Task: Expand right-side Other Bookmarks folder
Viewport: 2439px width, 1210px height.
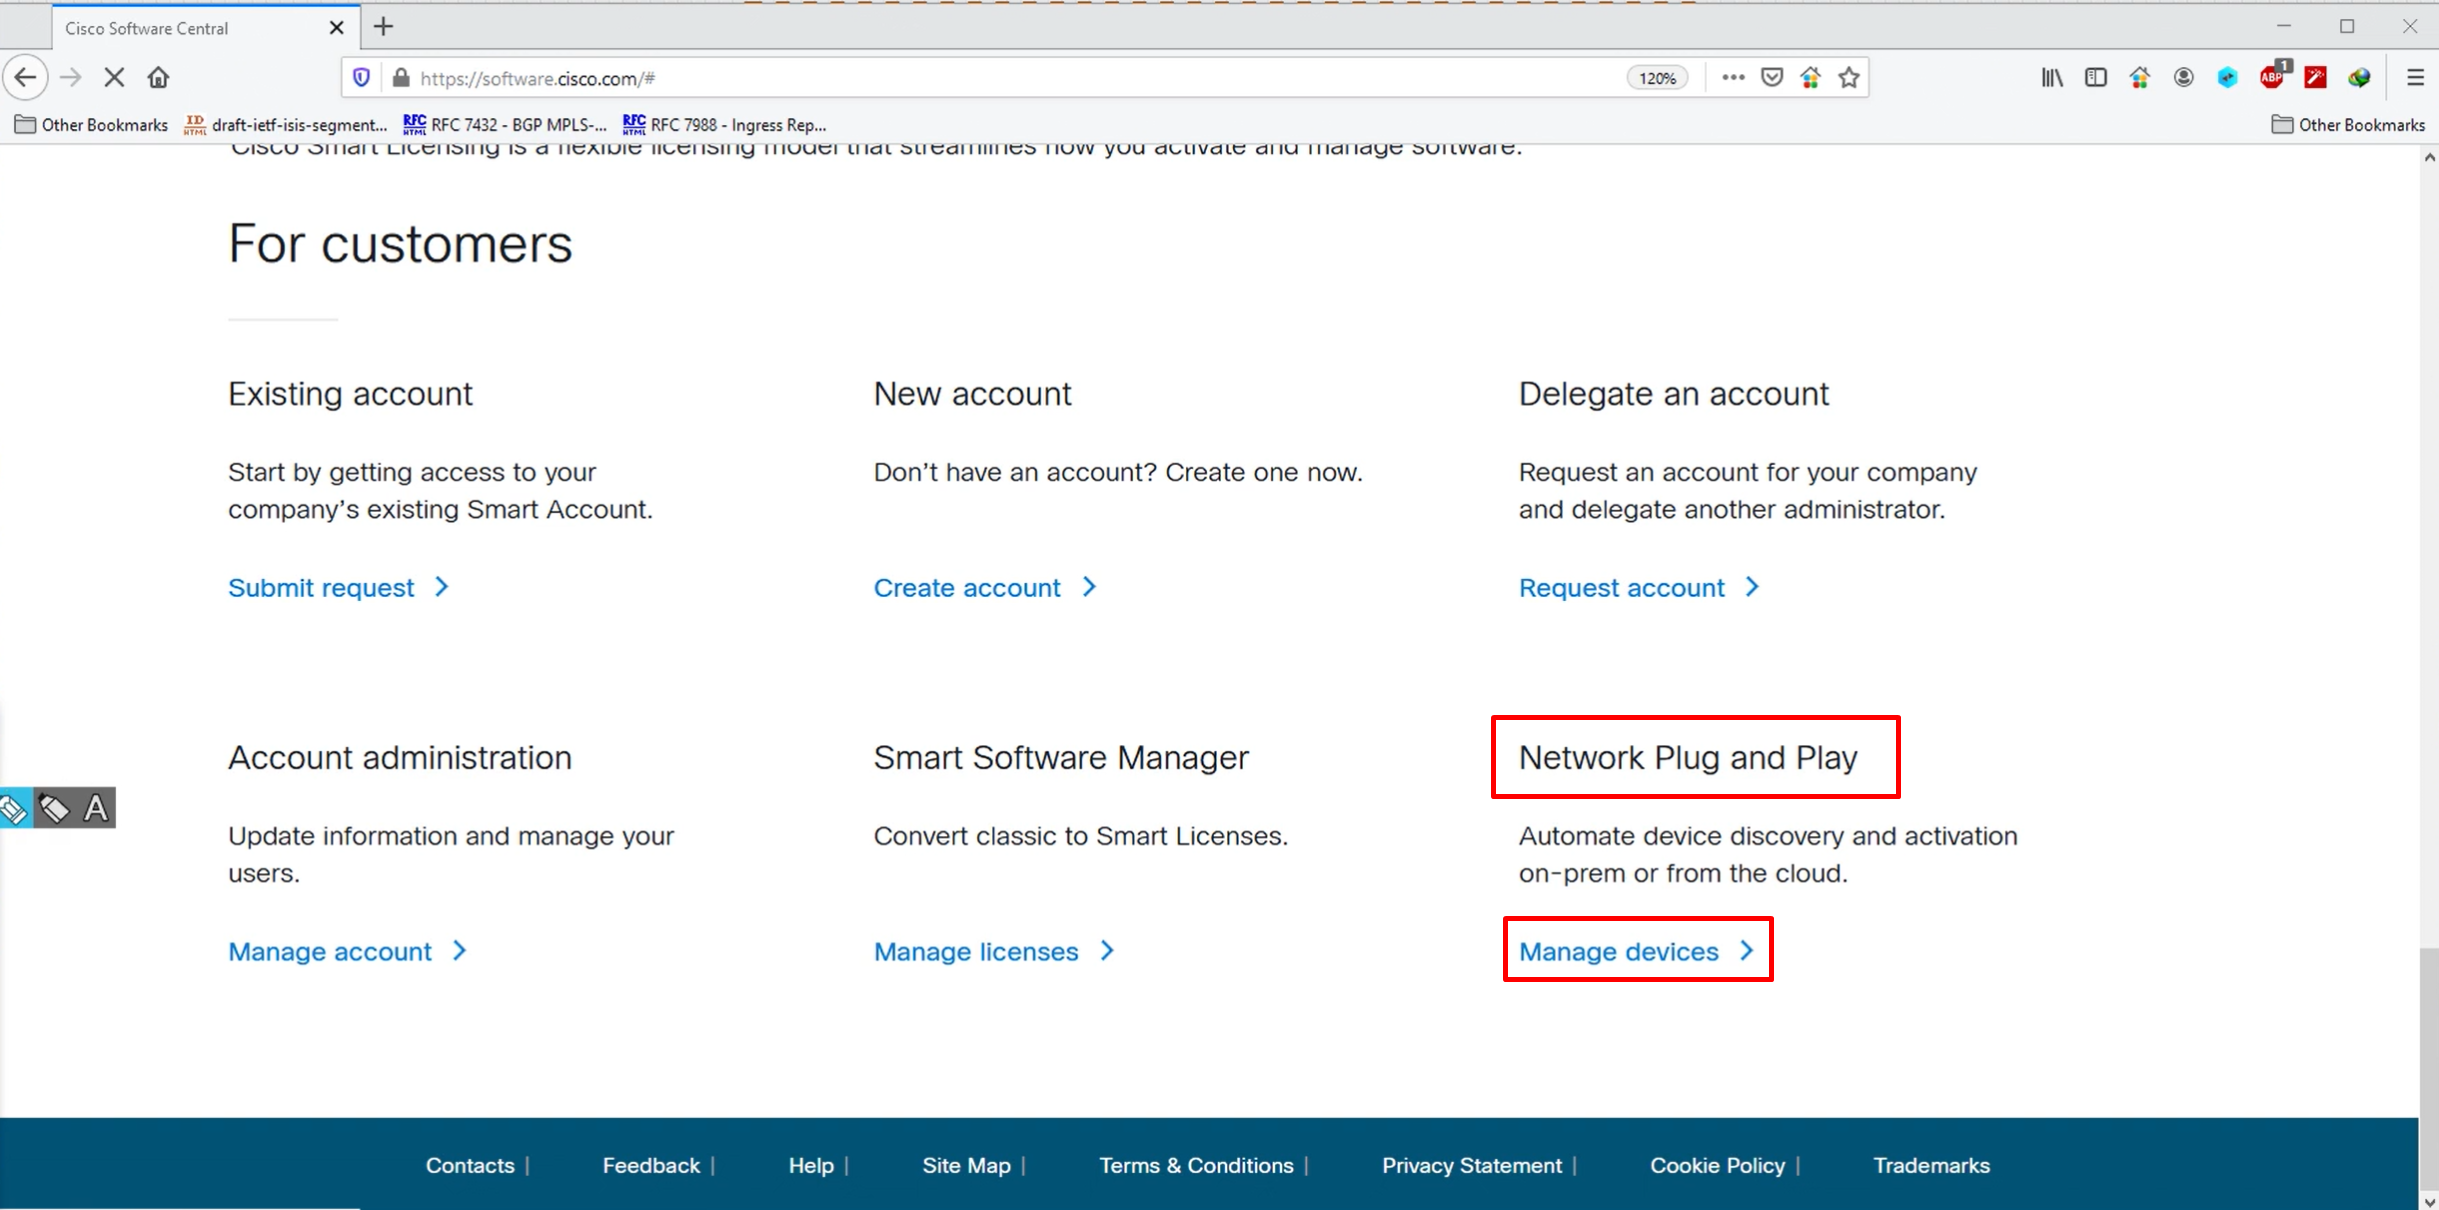Action: [x=2349, y=125]
